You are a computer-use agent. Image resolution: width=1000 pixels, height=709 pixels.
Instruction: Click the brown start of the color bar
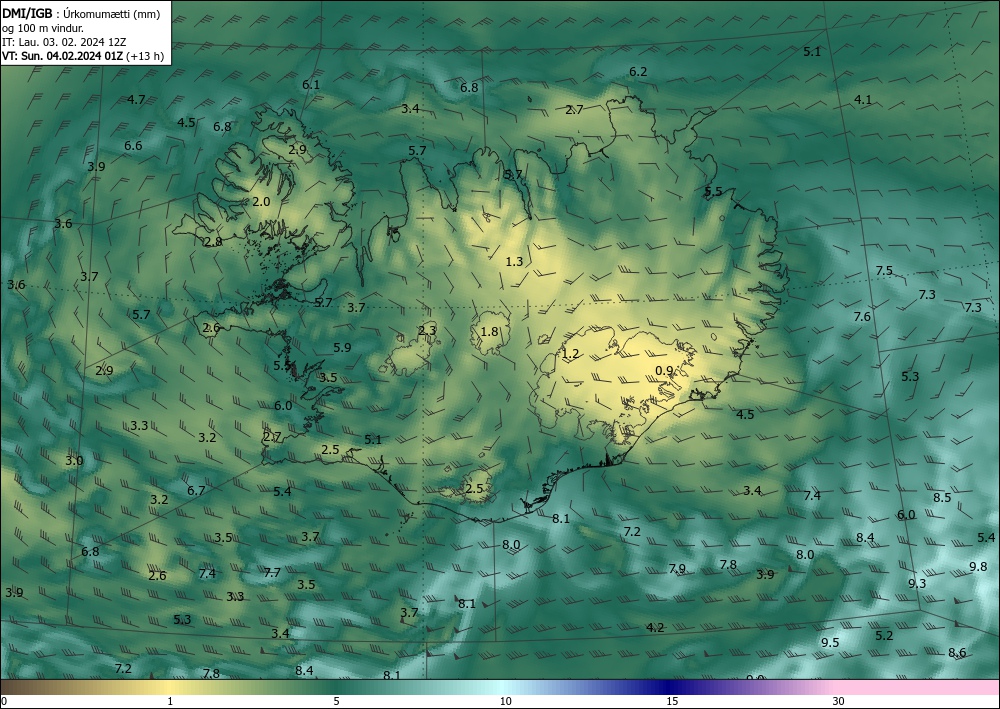coord(19,687)
